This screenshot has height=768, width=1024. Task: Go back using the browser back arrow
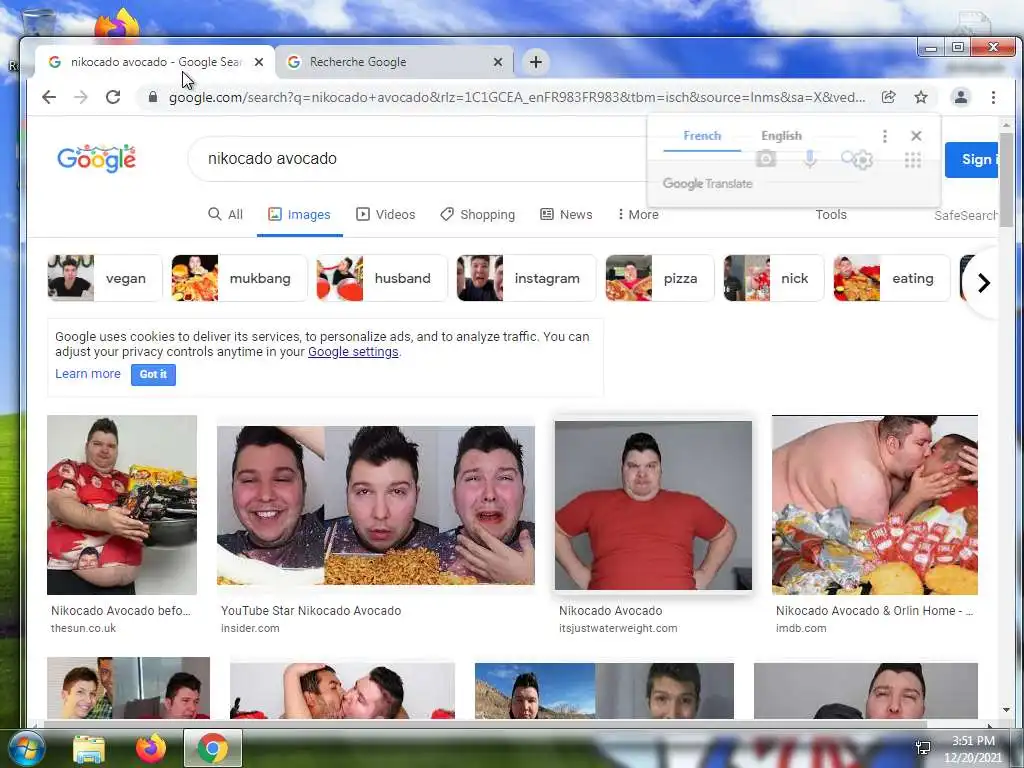click(49, 97)
